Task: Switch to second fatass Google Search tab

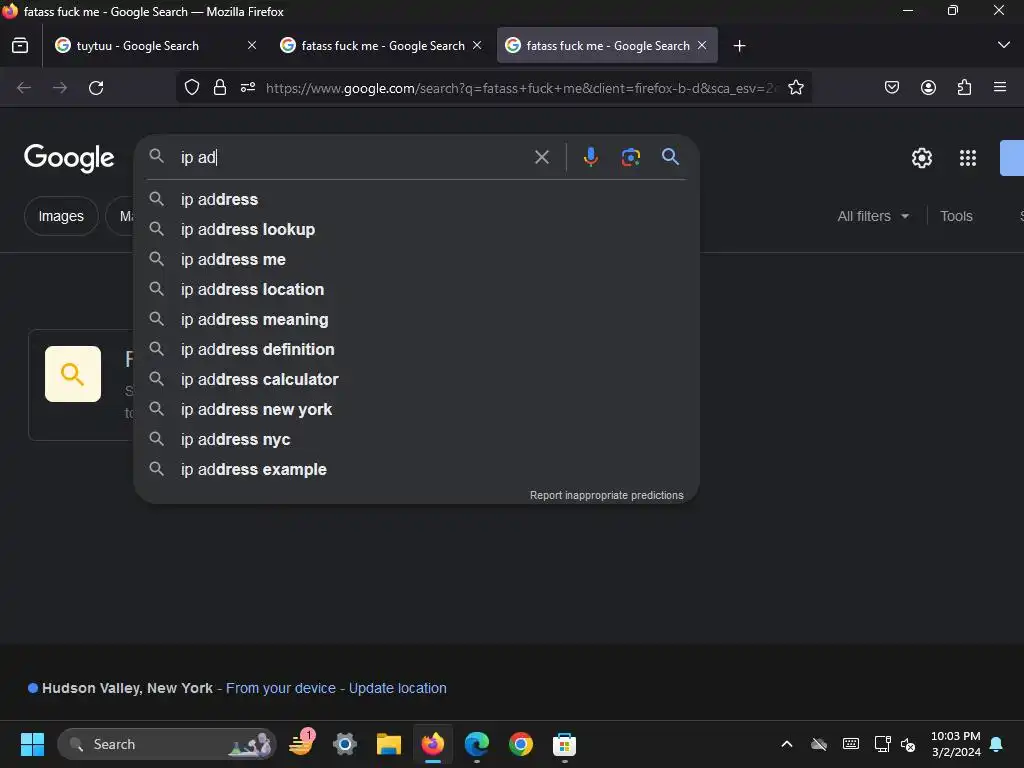Action: pos(382,46)
